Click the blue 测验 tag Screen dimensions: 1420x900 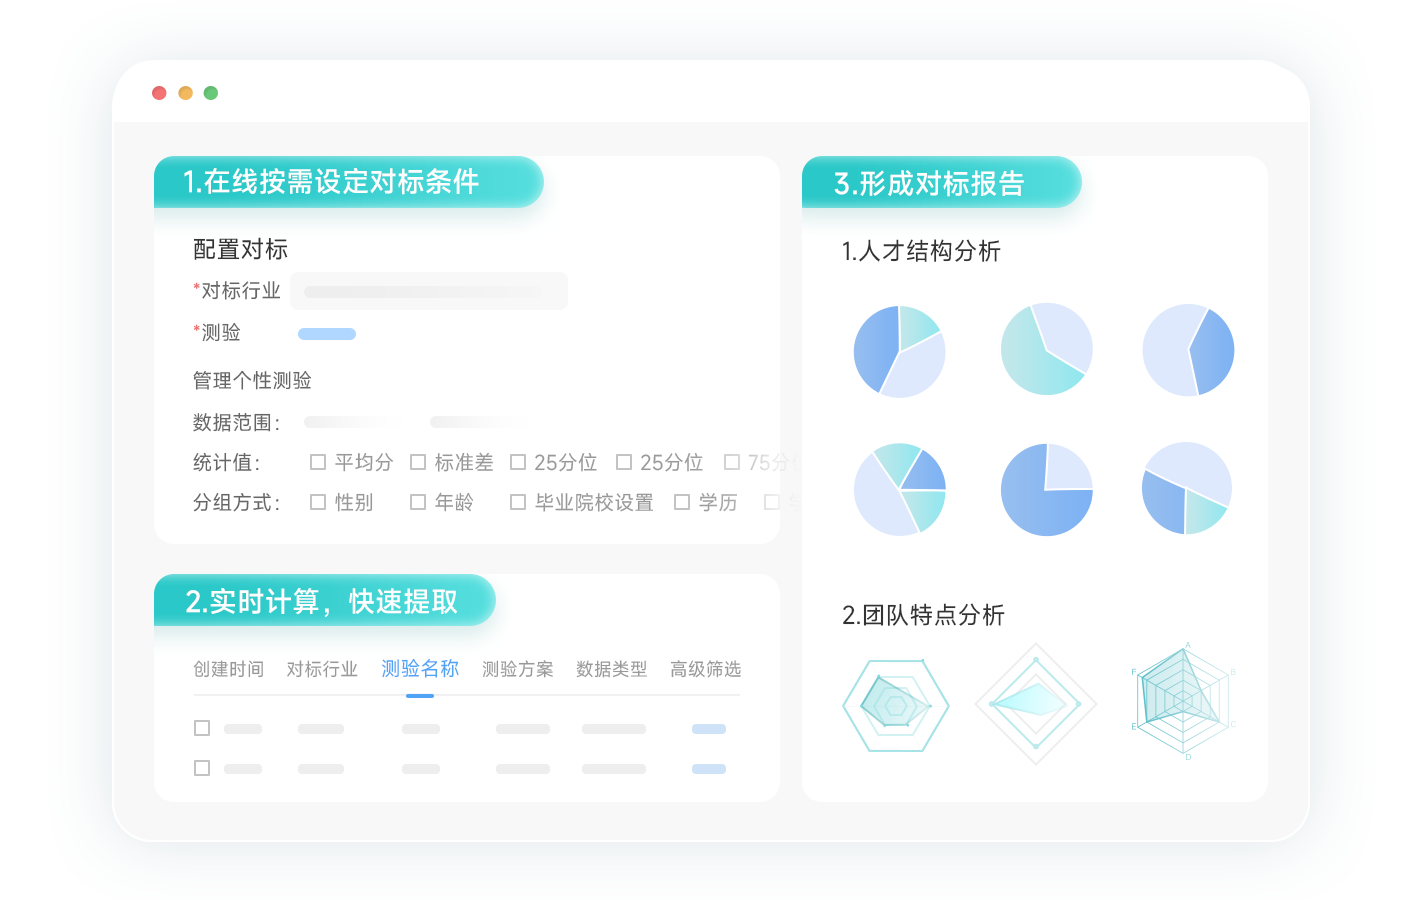[327, 334]
